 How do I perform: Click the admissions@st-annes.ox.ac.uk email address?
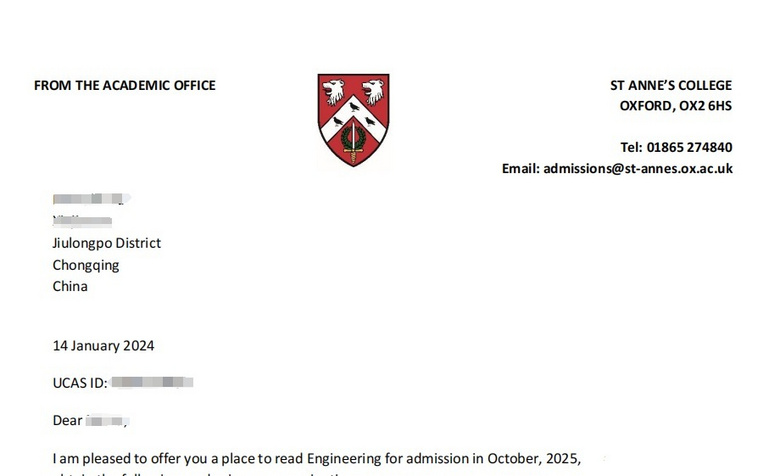pos(638,169)
